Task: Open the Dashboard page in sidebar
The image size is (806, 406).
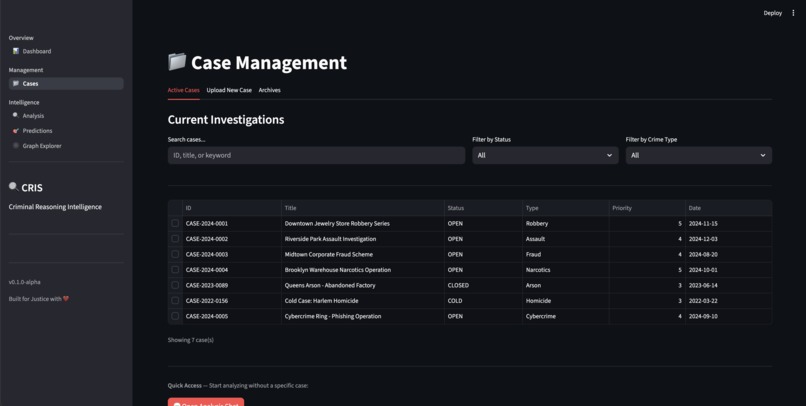Action: (x=66, y=51)
